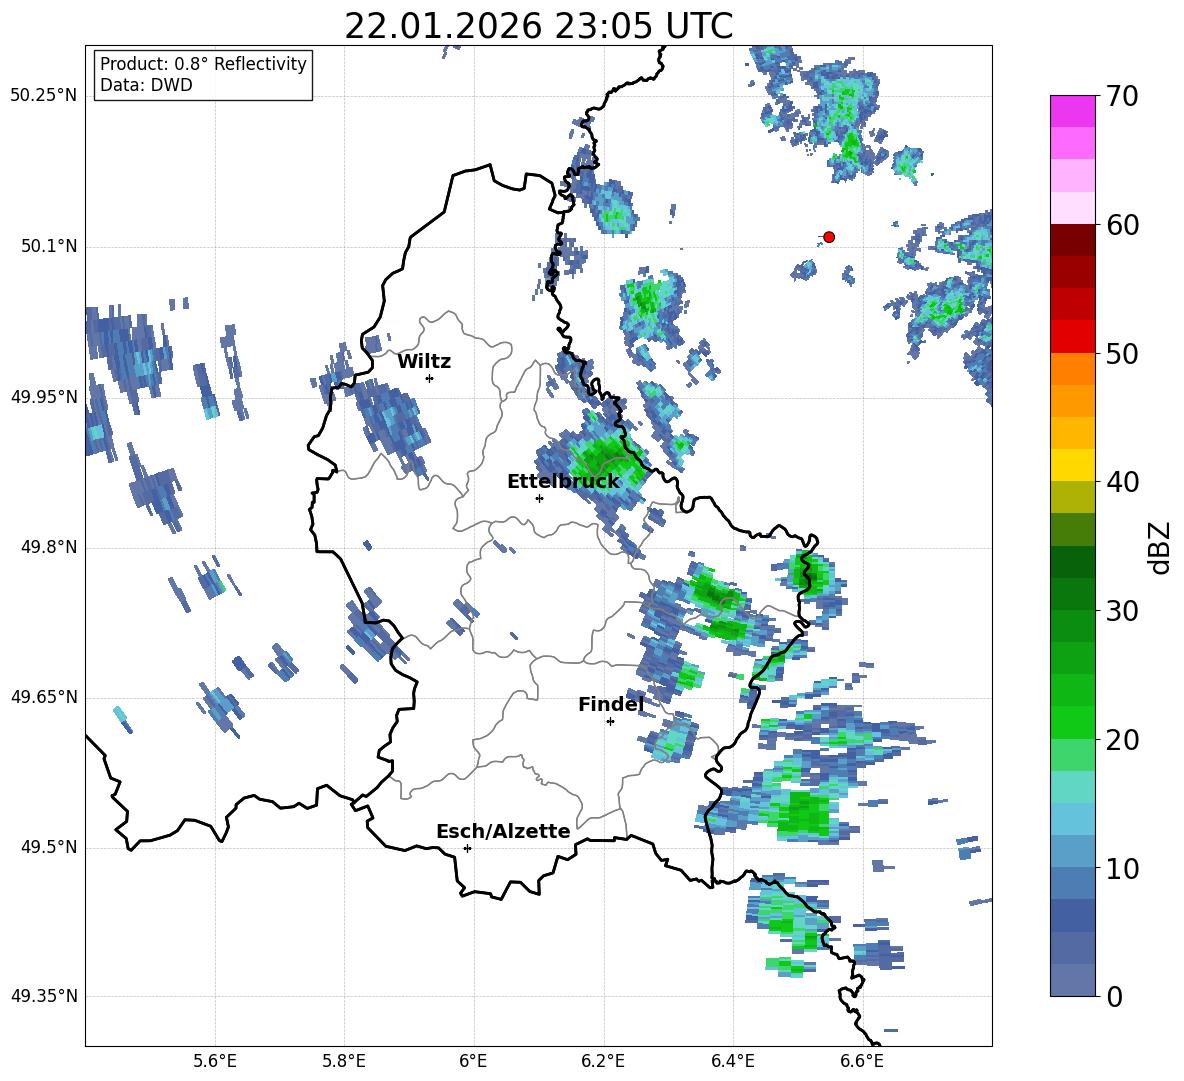Click the 0 tick on colorbar
This screenshot has width=1184, height=1081.
click(x=1114, y=997)
